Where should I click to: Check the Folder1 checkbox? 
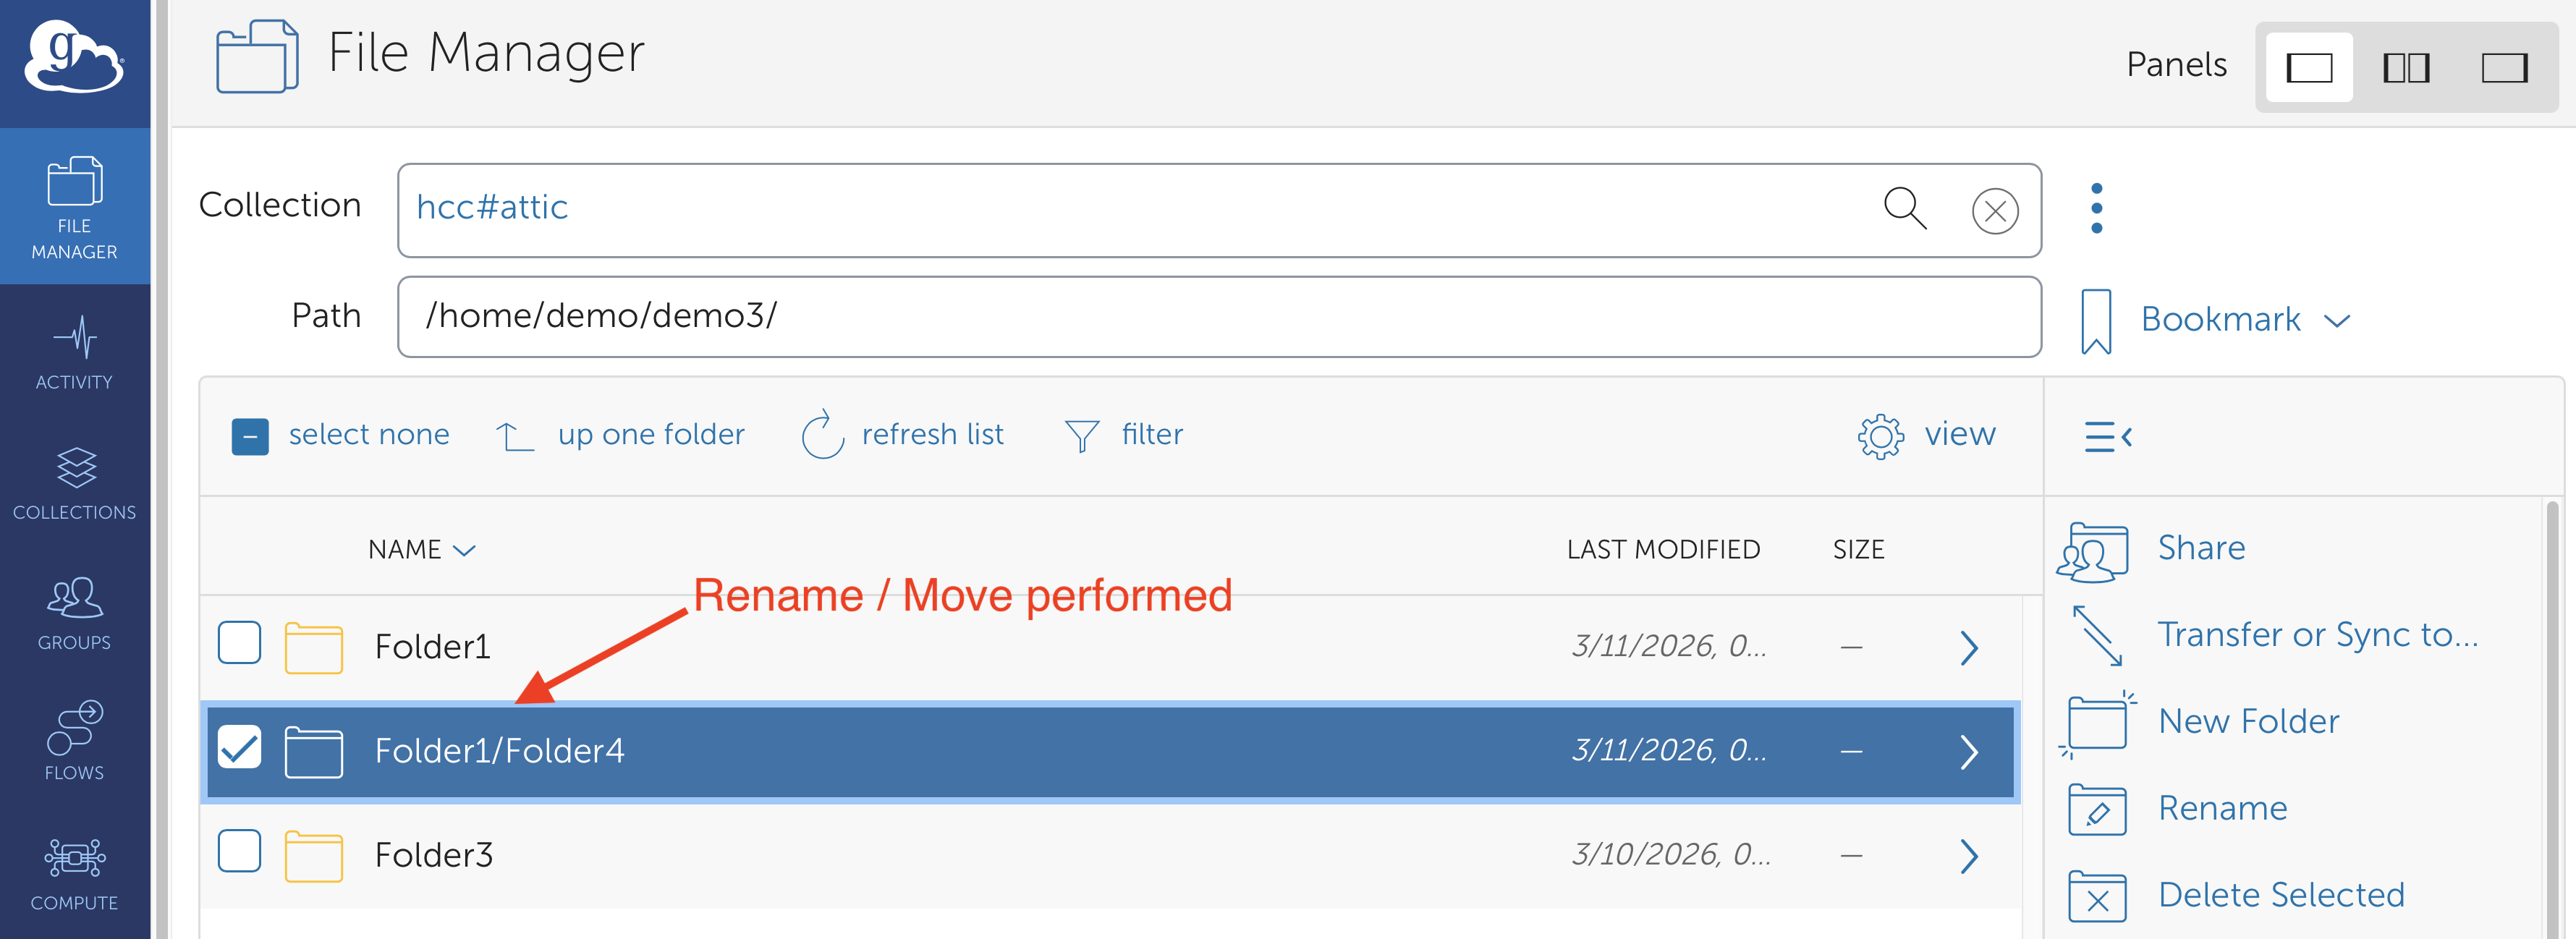coord(240,643)
